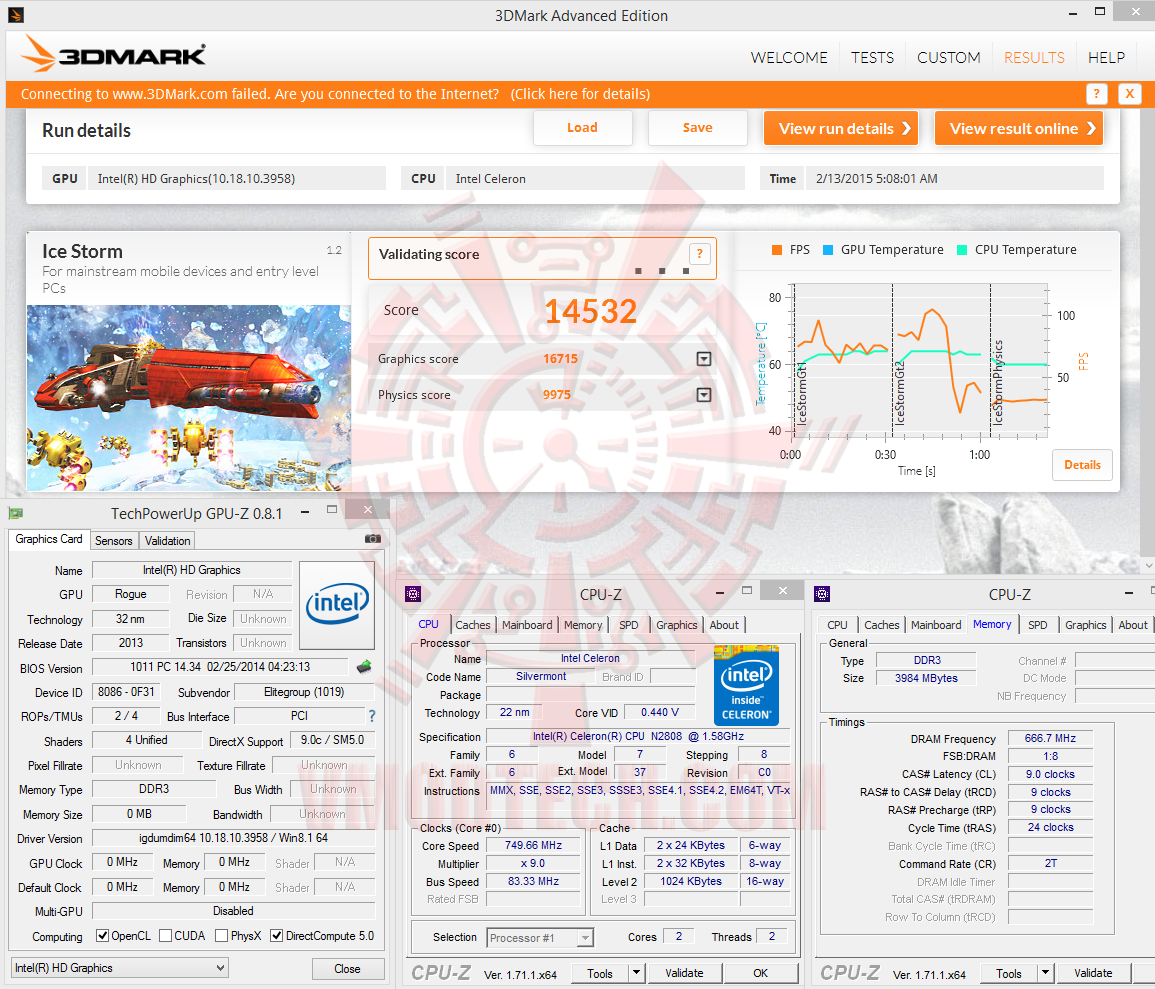Viewport: 1155px width, 989px height.
Task: Open the CUSTOM tab in 3DMark
Action: tap(949, 57)
